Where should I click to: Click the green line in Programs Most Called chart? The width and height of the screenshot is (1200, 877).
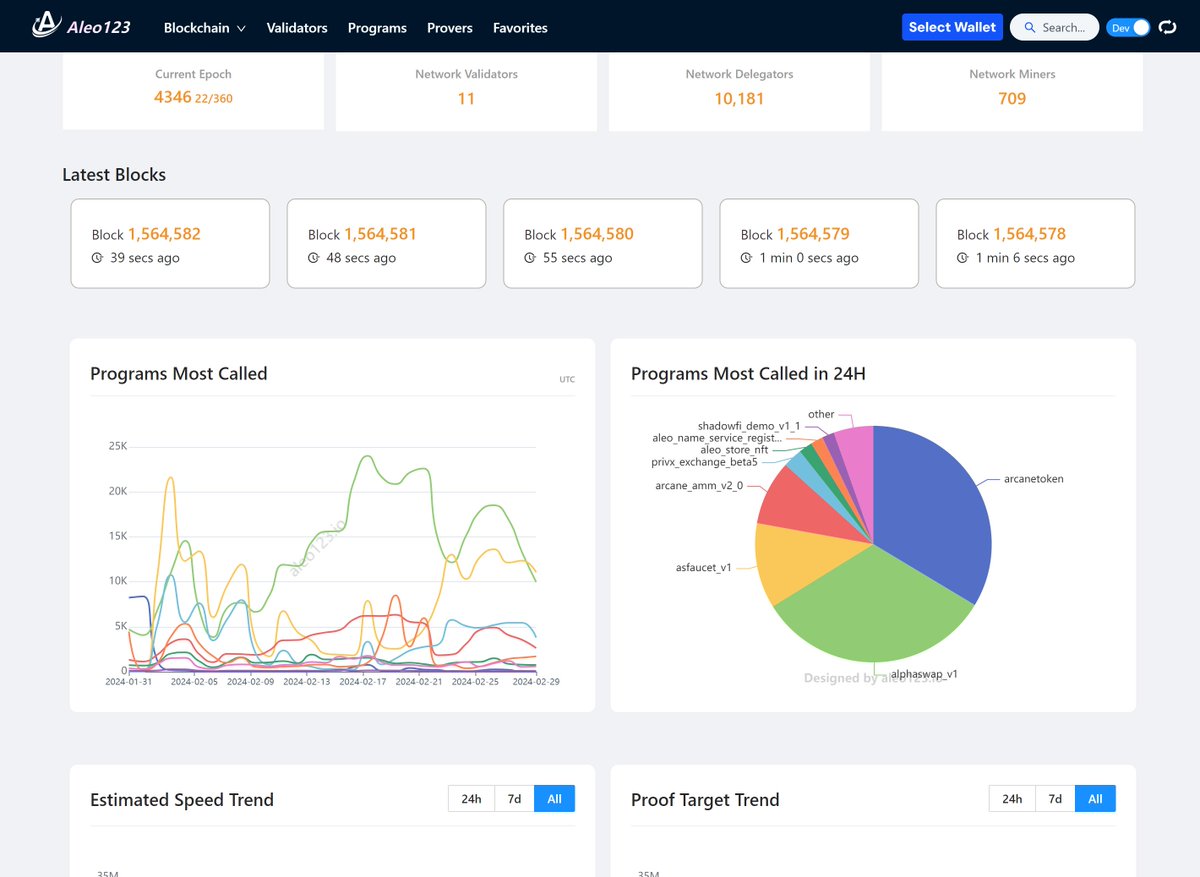tap(367, 458)
